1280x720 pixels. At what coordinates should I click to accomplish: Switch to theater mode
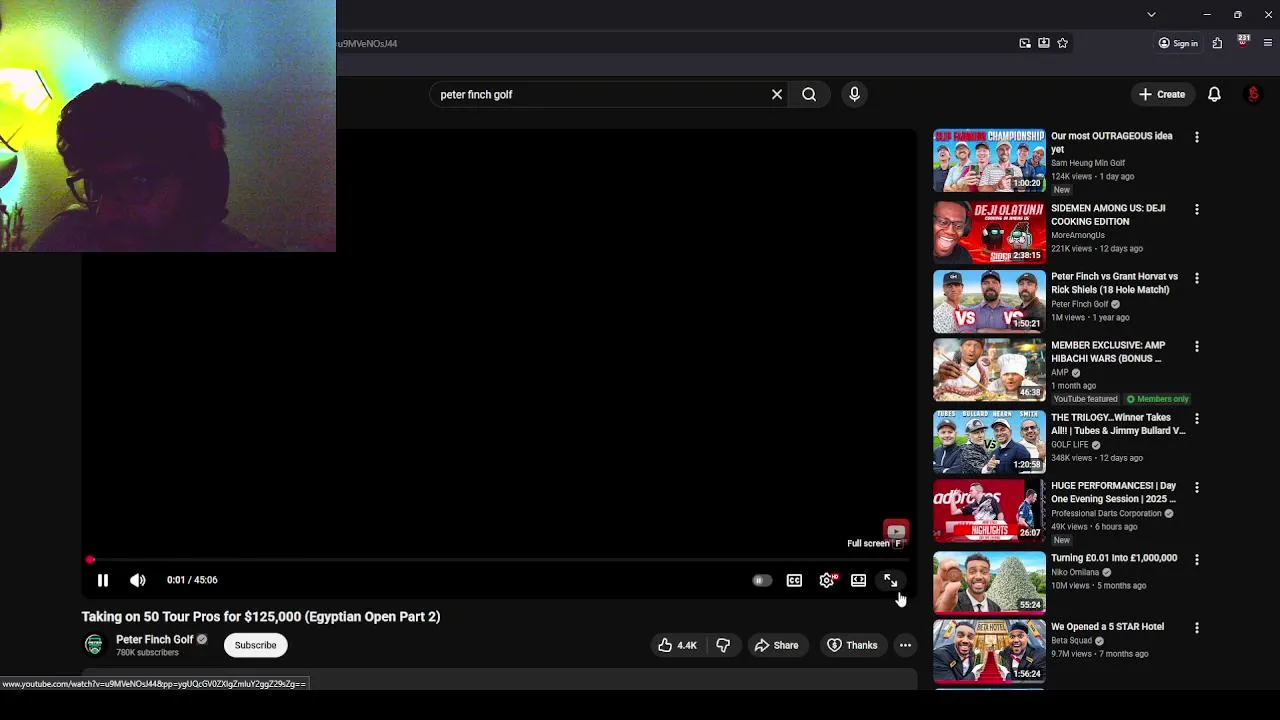858,580
